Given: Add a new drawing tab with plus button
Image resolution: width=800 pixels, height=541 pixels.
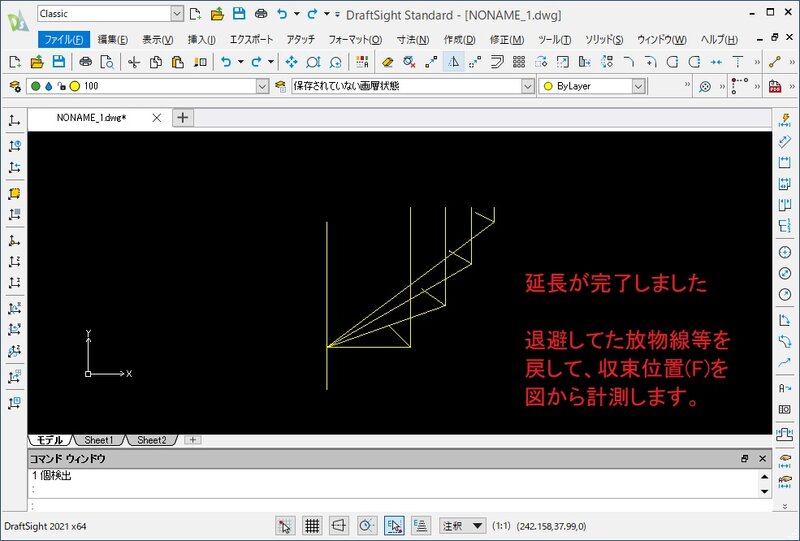Looking at the screenshot, I should pos(183,118).
